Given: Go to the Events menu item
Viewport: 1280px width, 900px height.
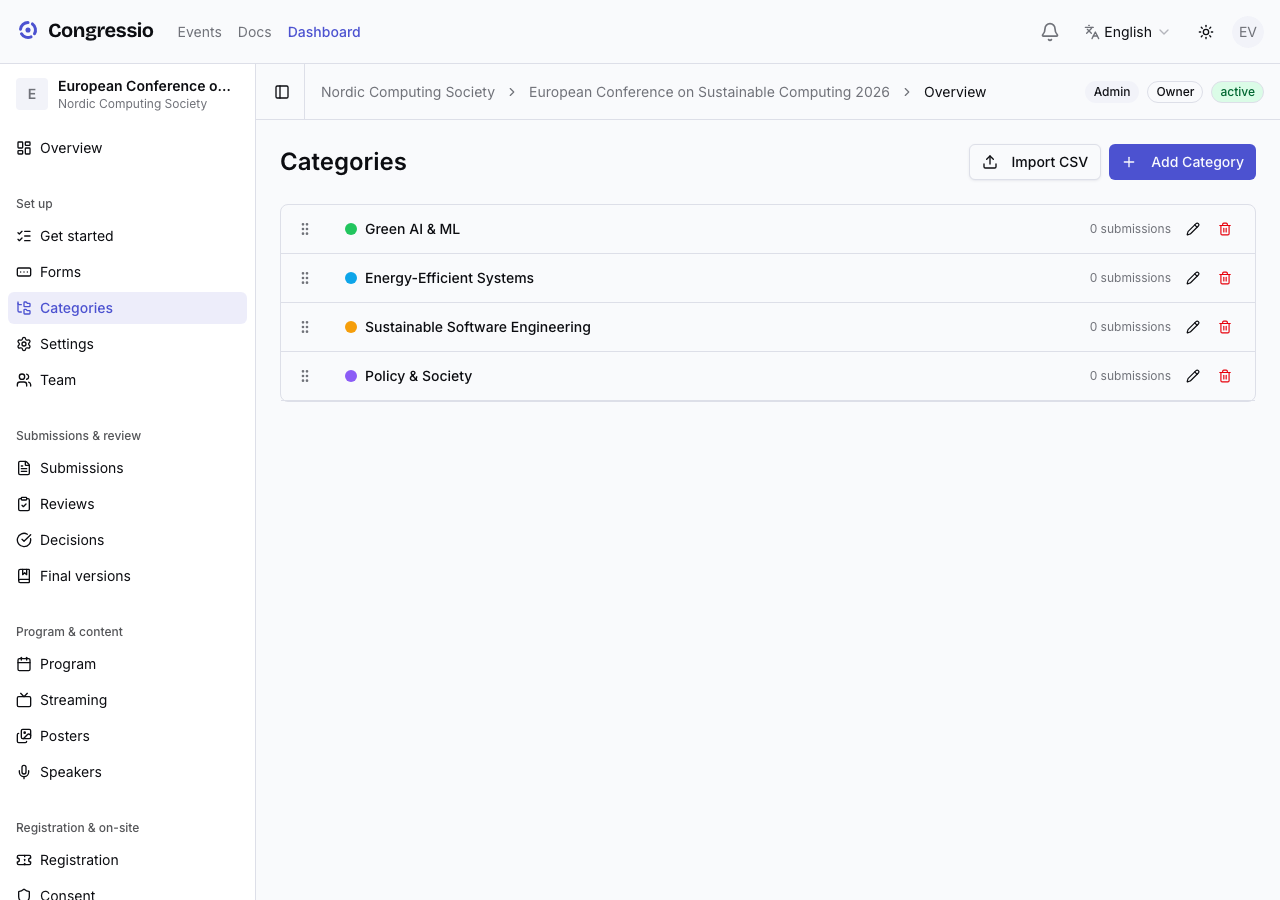Looking at the screenshot, I should point(199,32).
